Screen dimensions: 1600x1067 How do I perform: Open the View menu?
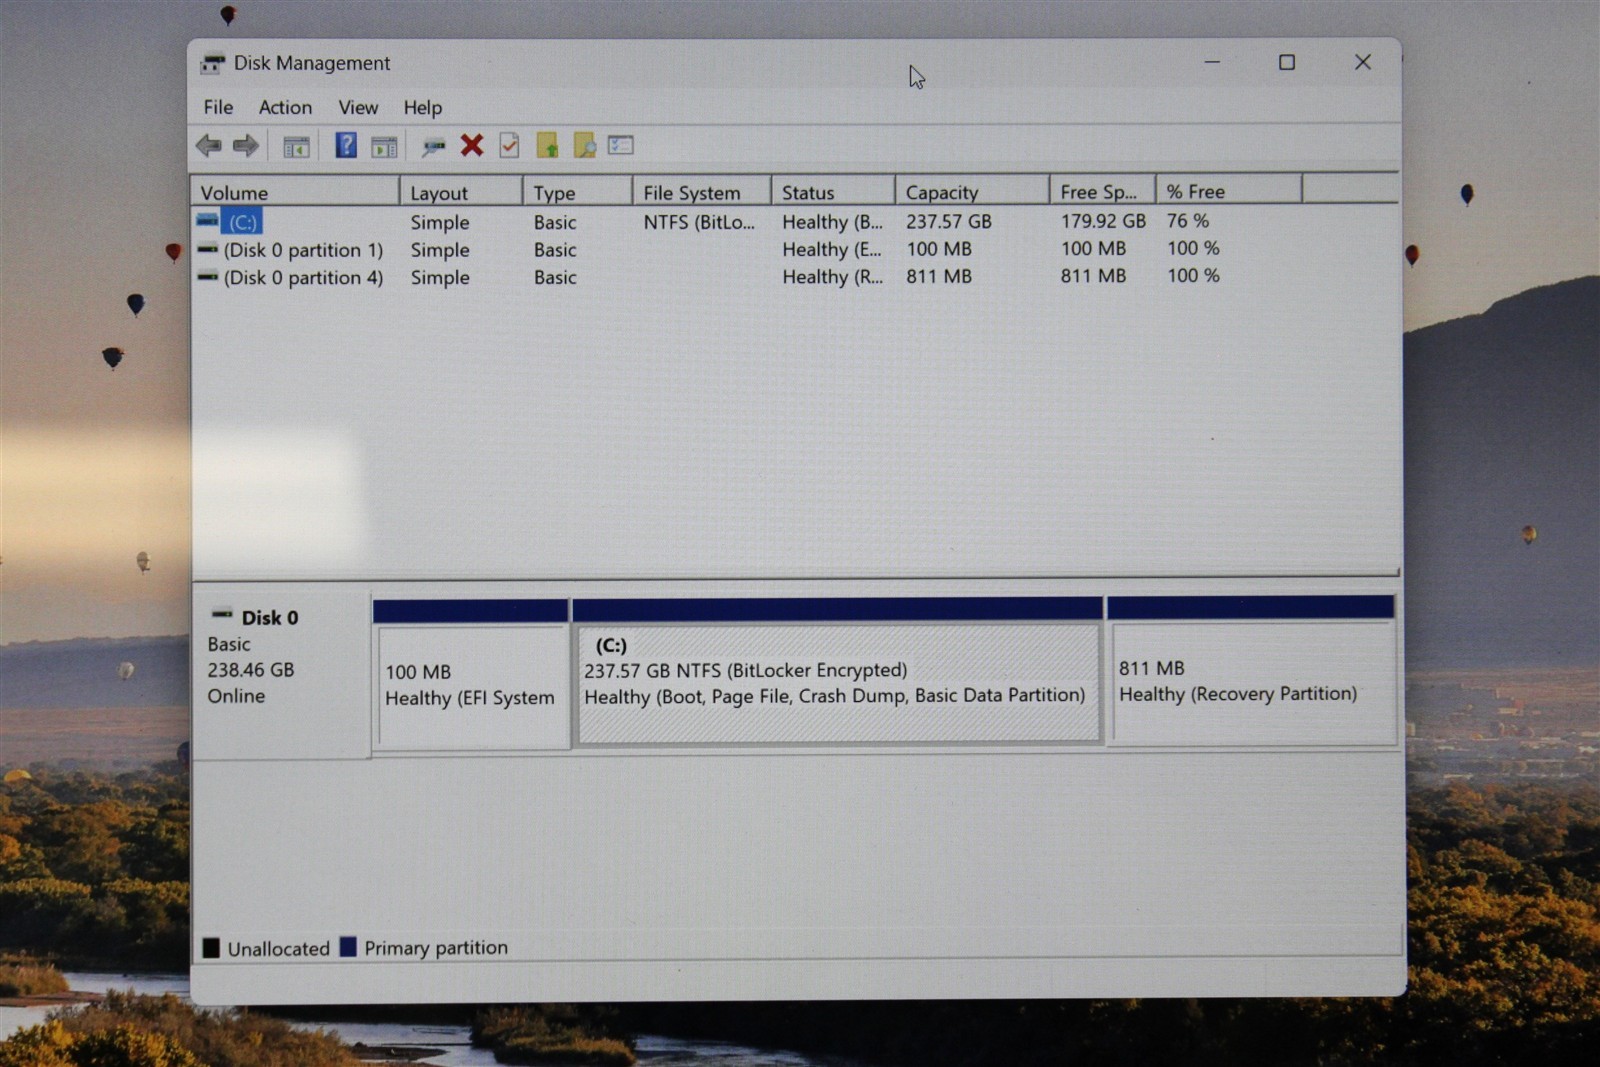coord(358,107)
